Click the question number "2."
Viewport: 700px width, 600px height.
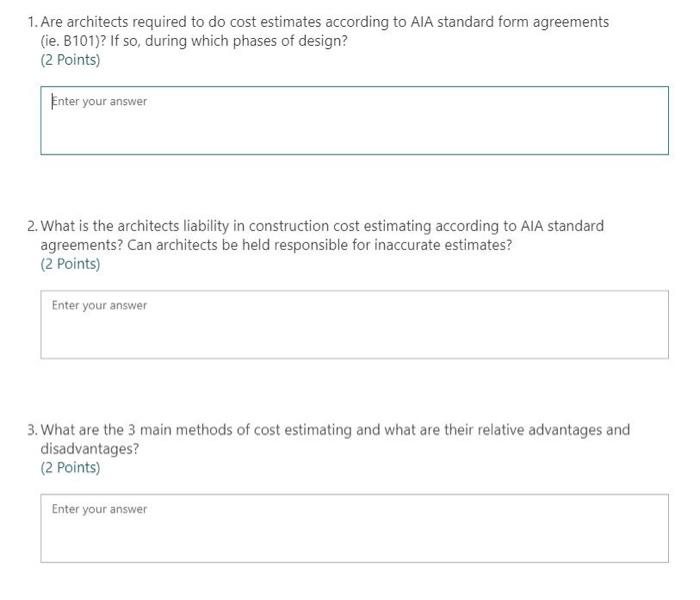click(x=33, y=226)
